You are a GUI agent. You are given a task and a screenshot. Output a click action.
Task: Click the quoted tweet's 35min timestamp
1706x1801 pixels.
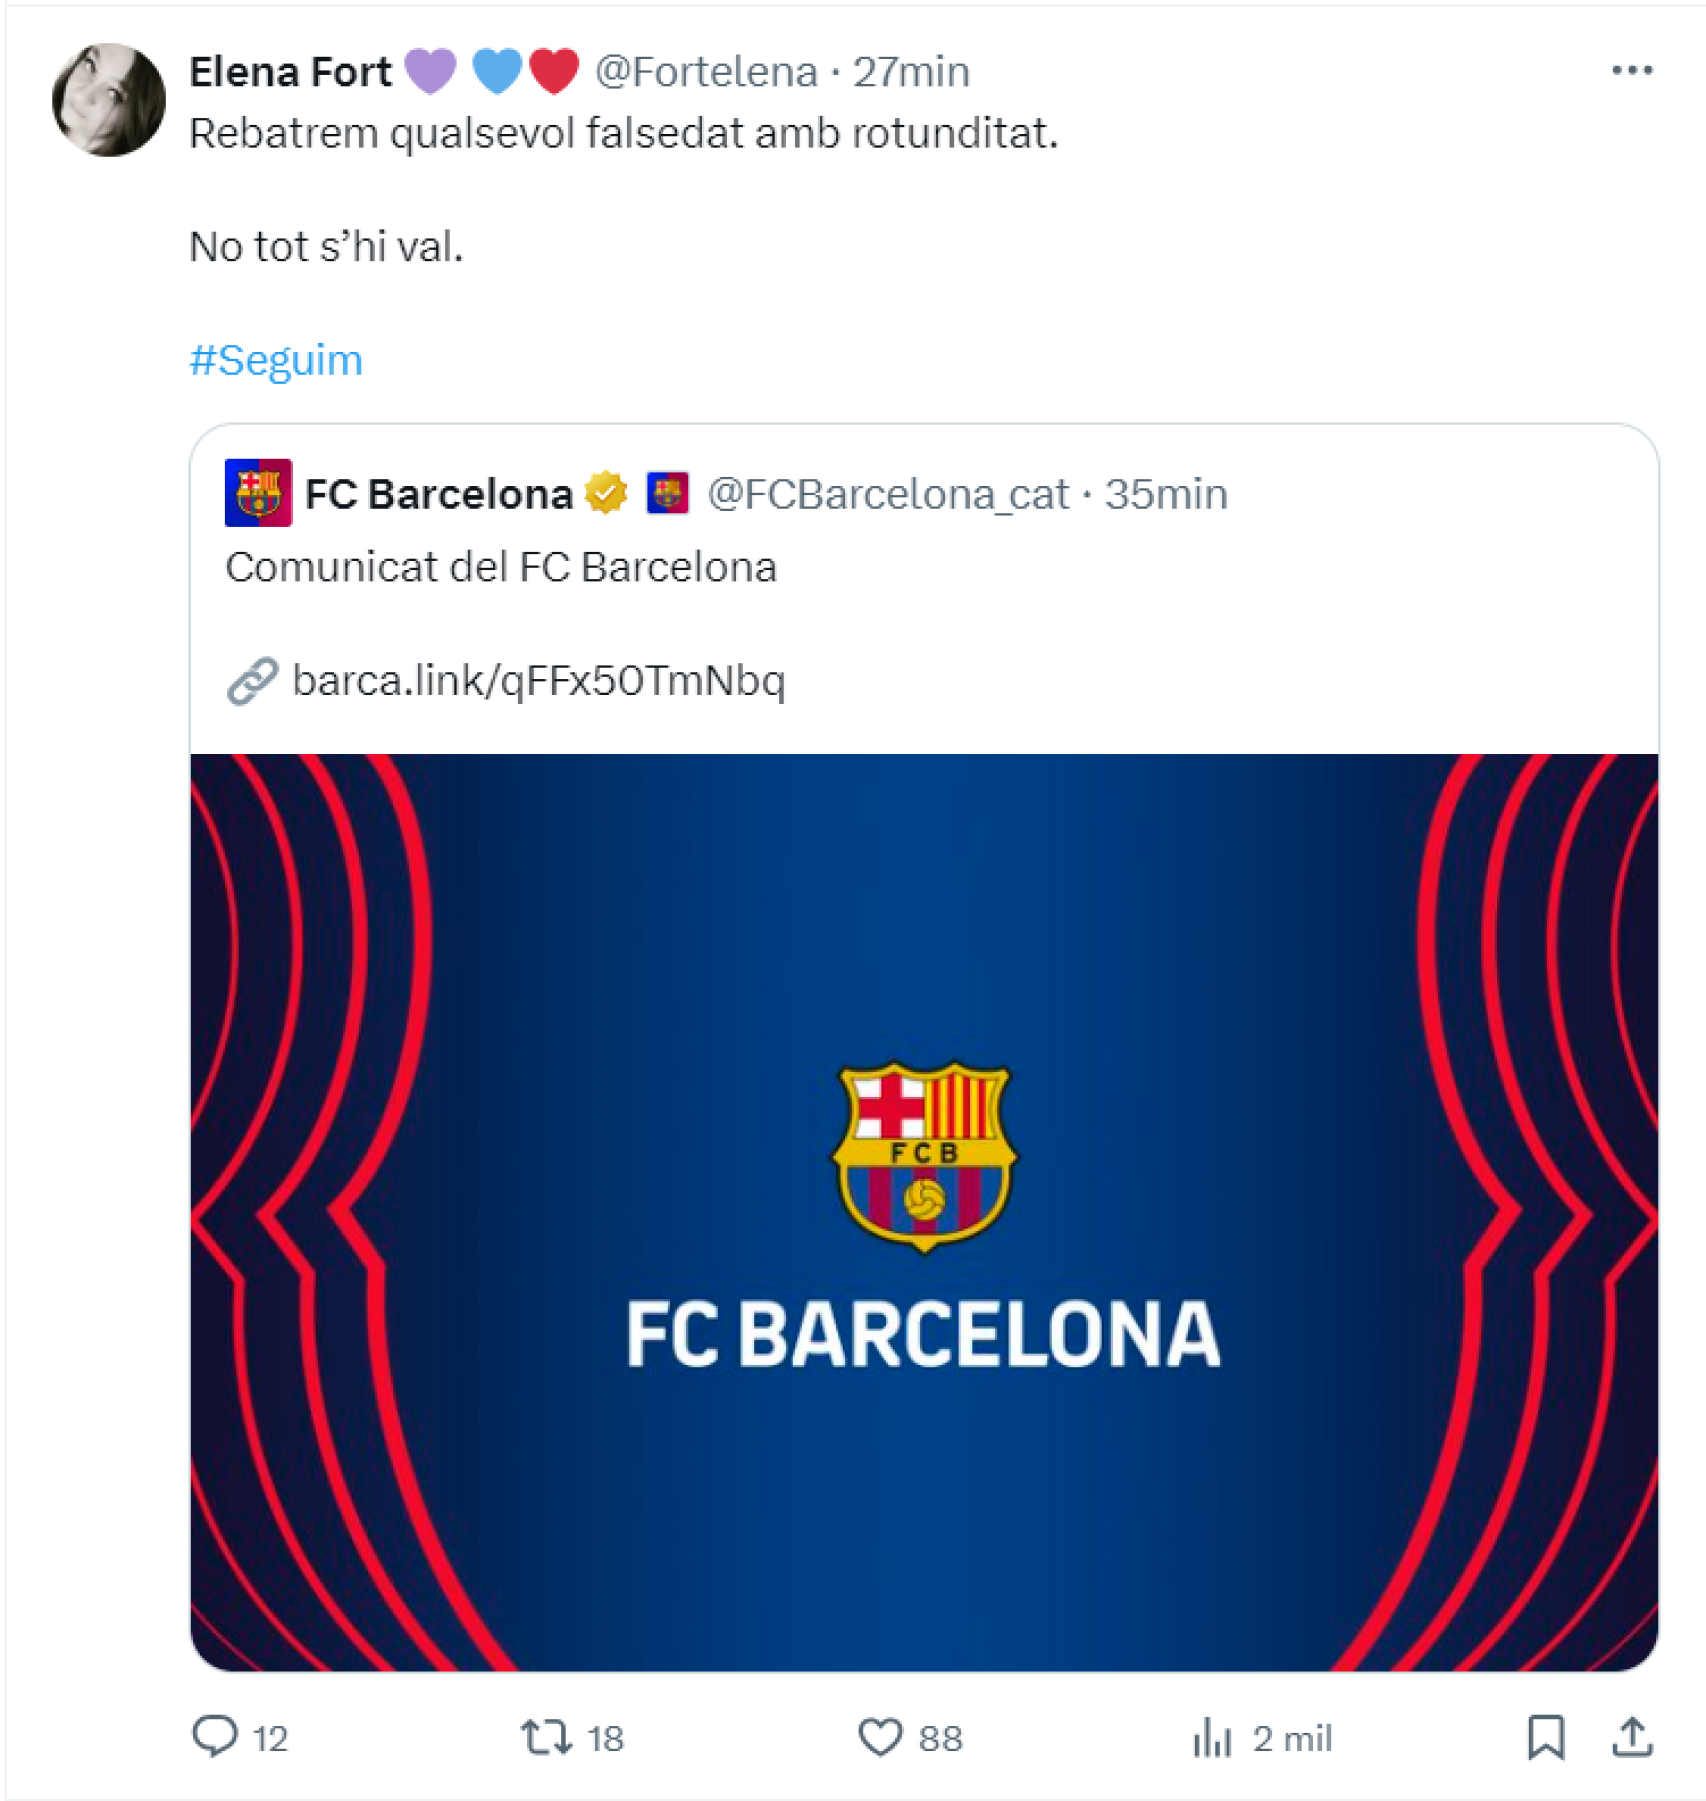1165,494
